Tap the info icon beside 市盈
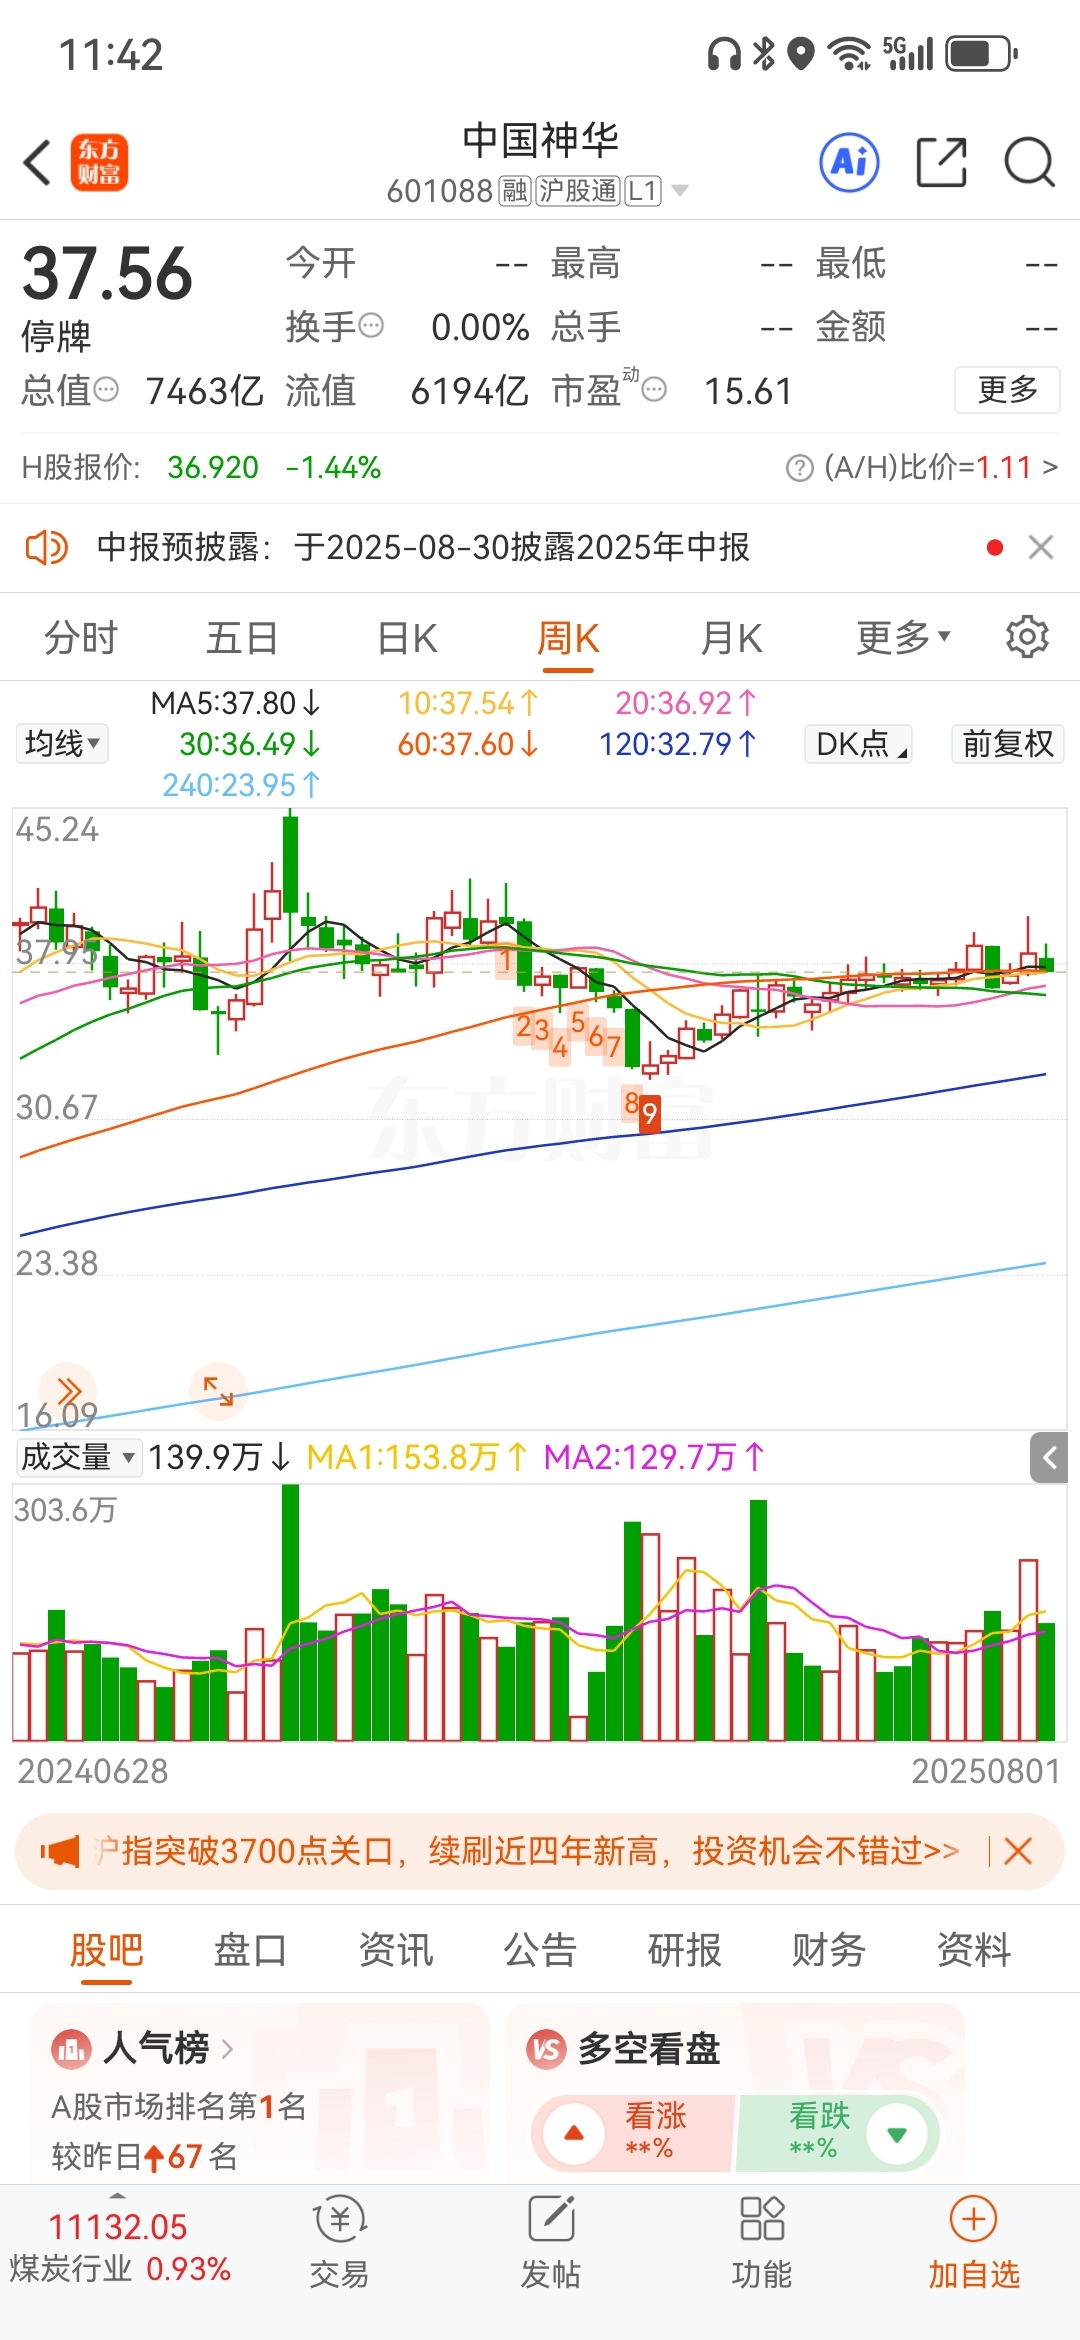Screen dimensions: 1080x2340 (x=654, y=389)
